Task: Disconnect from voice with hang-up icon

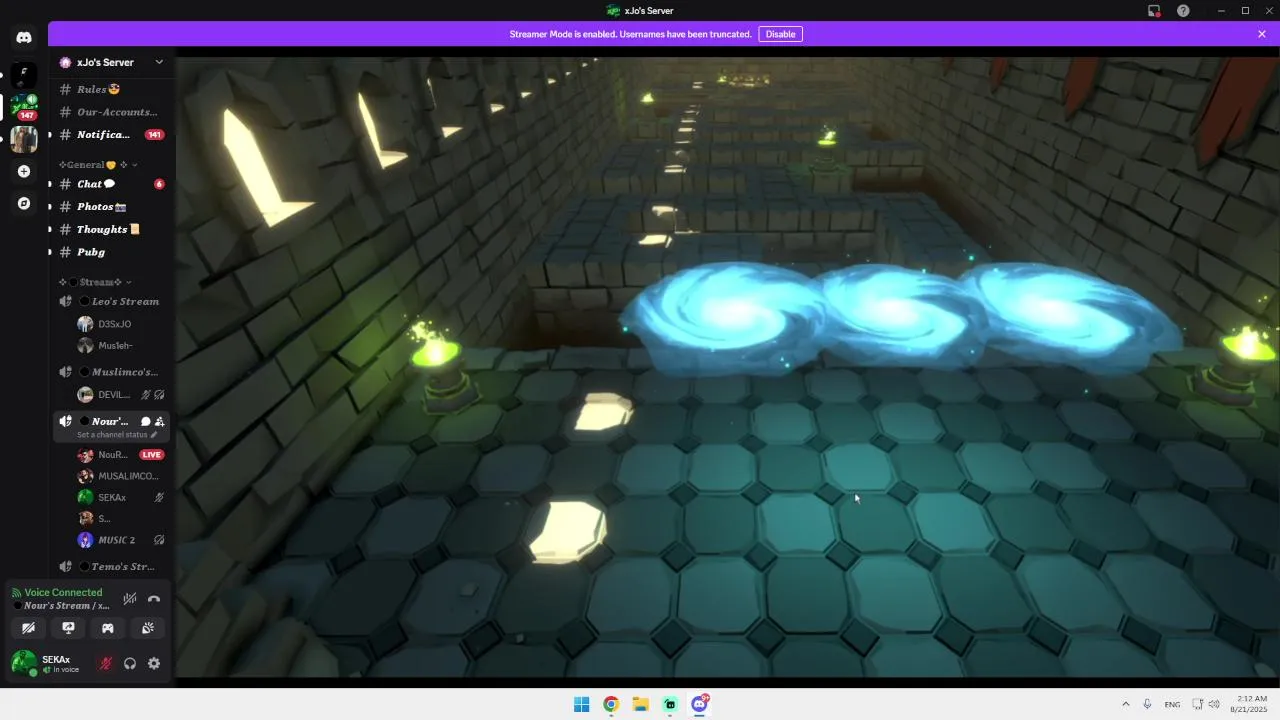Action: pos(154,599)
